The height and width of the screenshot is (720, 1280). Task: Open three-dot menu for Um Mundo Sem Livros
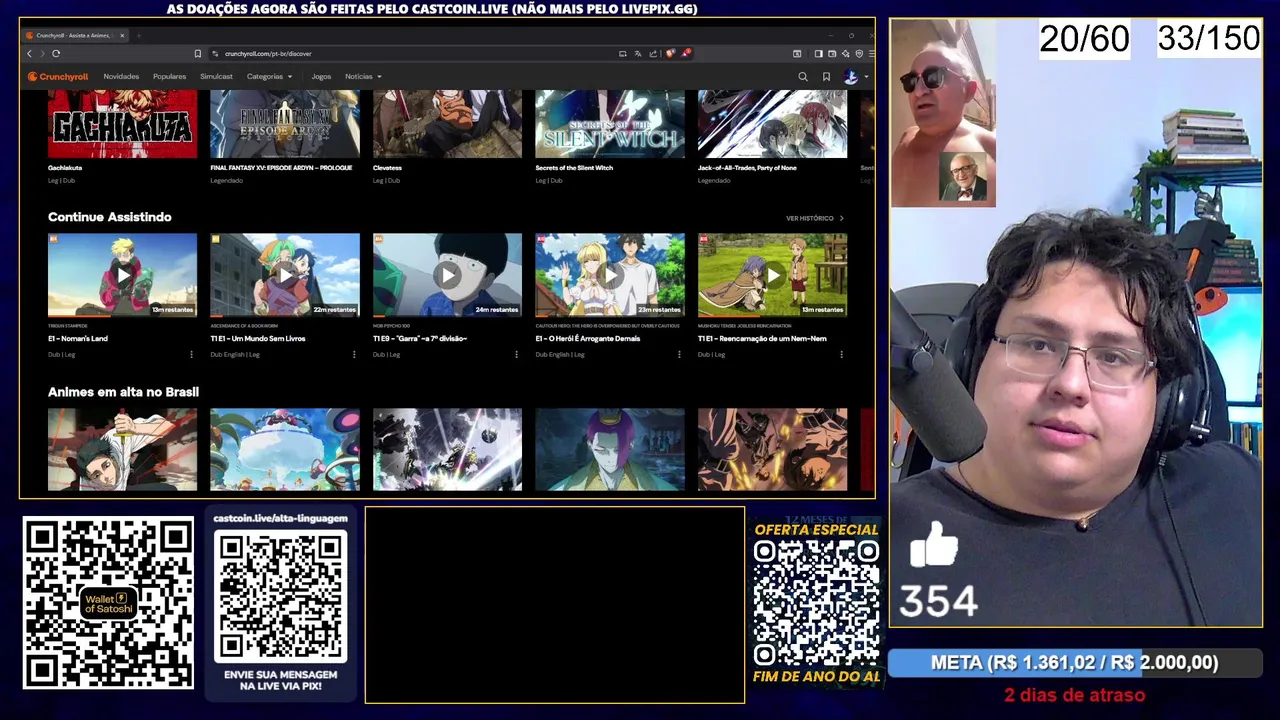click(x=353, y=354)
